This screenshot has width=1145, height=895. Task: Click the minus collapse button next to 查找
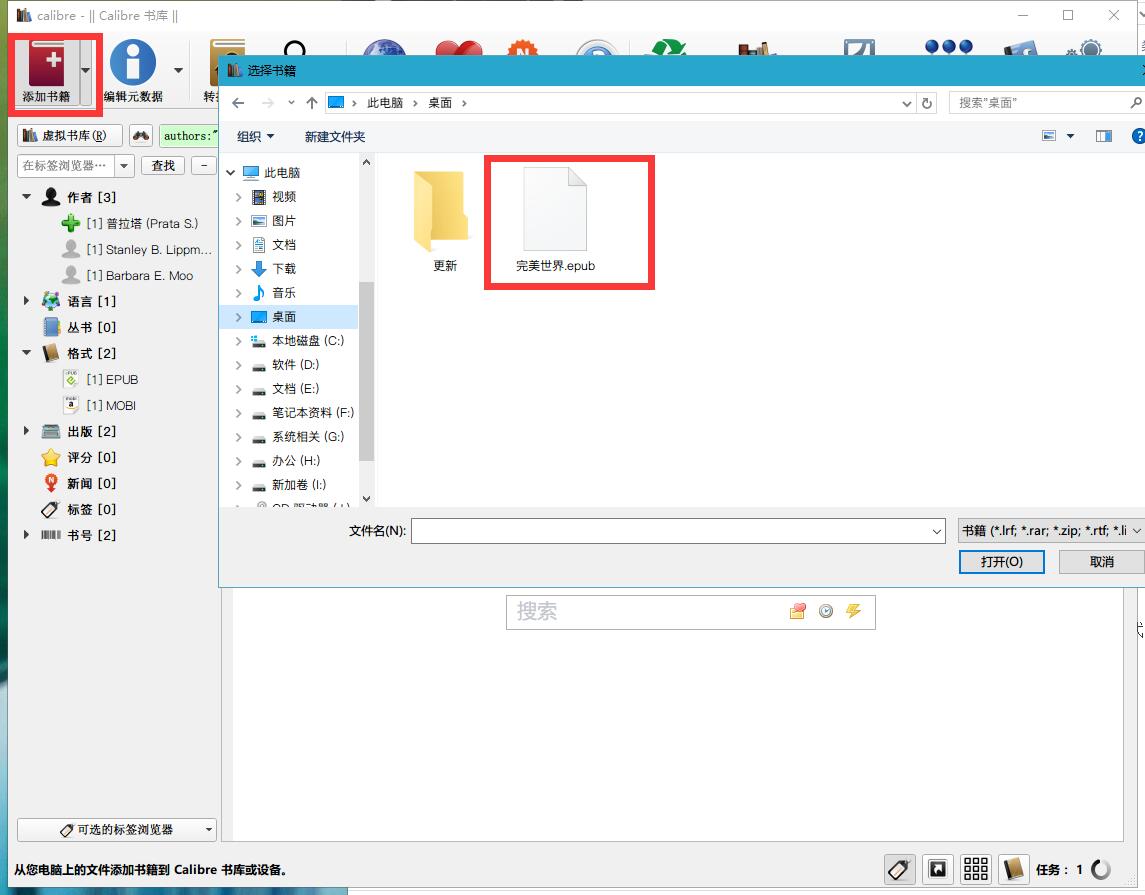[204, 166]
